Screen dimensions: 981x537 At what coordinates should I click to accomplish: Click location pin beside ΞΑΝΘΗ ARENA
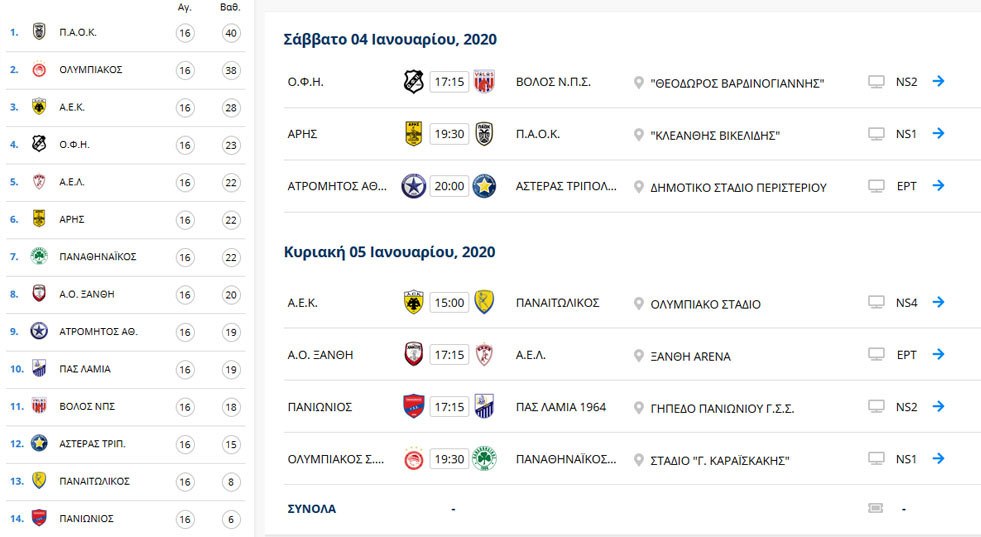pyautogui.click(x=638, y=356)
